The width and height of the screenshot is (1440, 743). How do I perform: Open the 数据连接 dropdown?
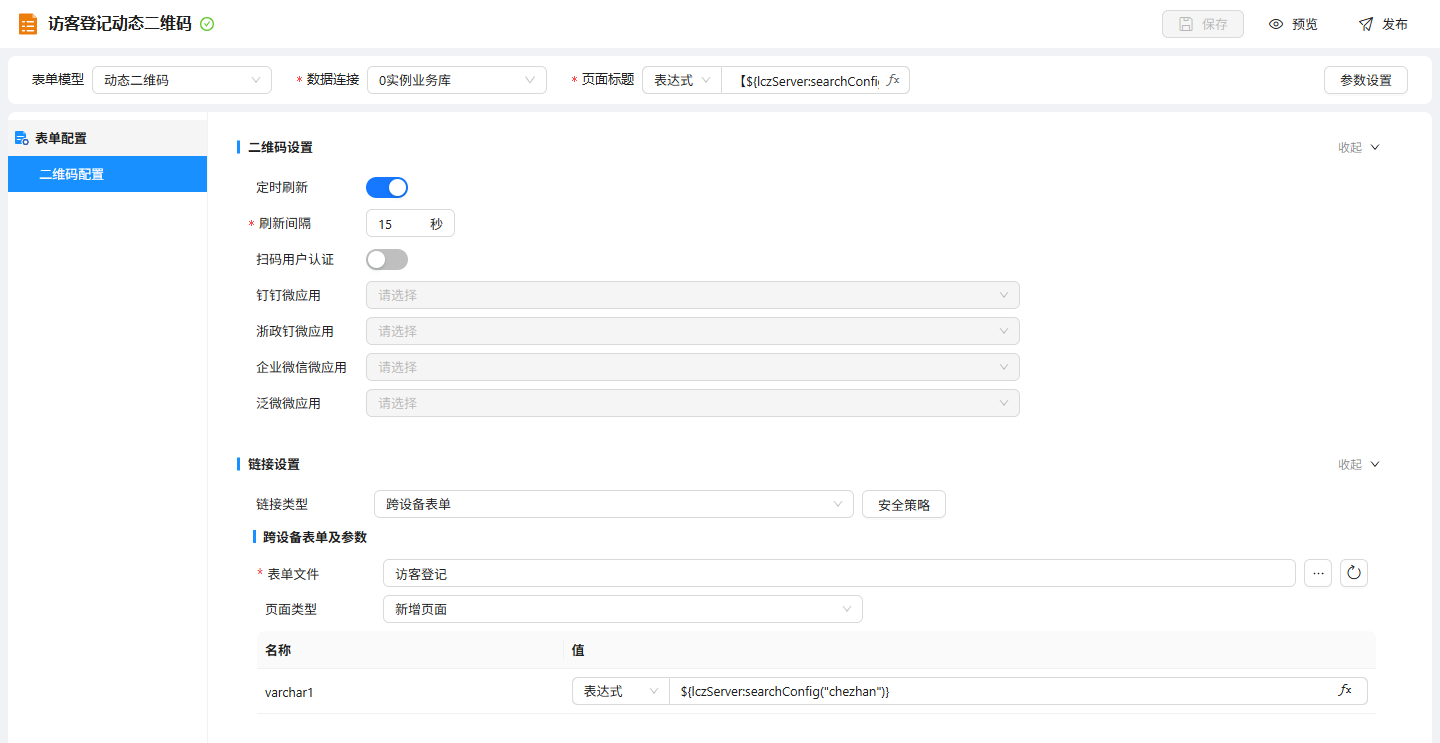[457, 80]
